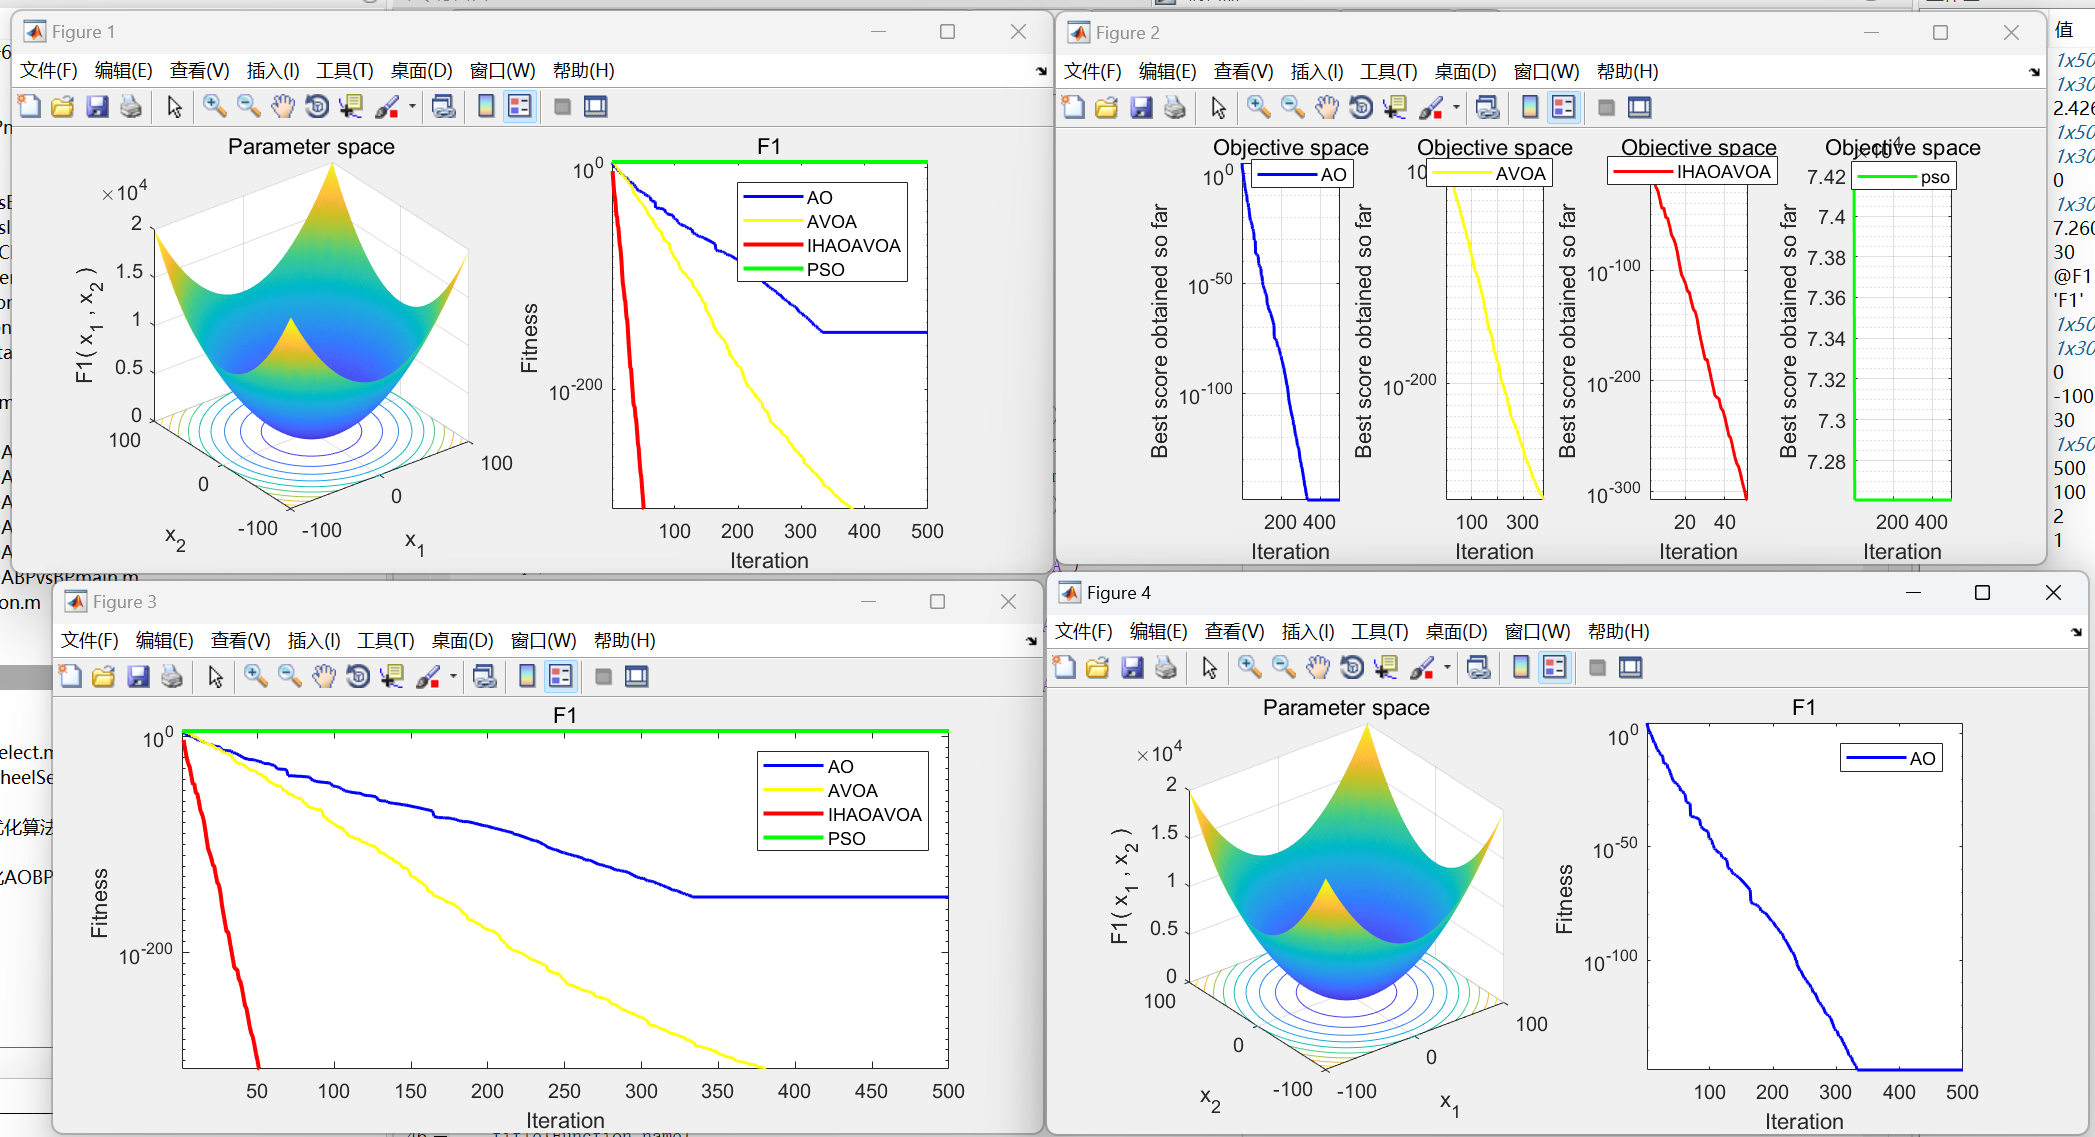2095x1137 pixels.
Task: Select Edit Plot arrow in Figure 3
Action: pos(215,676)
